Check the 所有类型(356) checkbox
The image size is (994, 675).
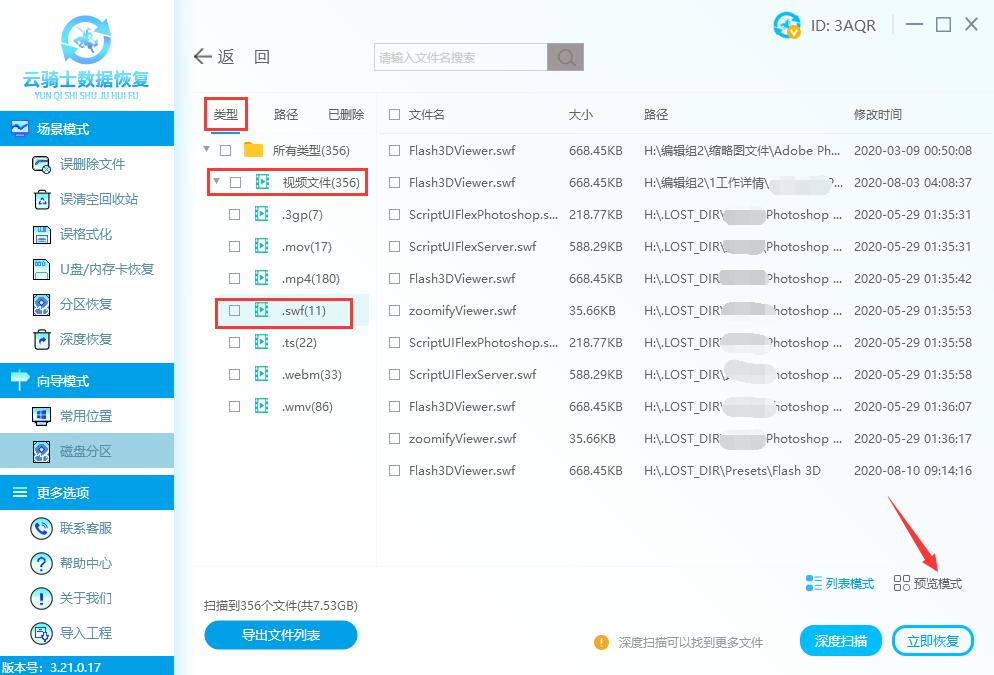click(225, 150)
